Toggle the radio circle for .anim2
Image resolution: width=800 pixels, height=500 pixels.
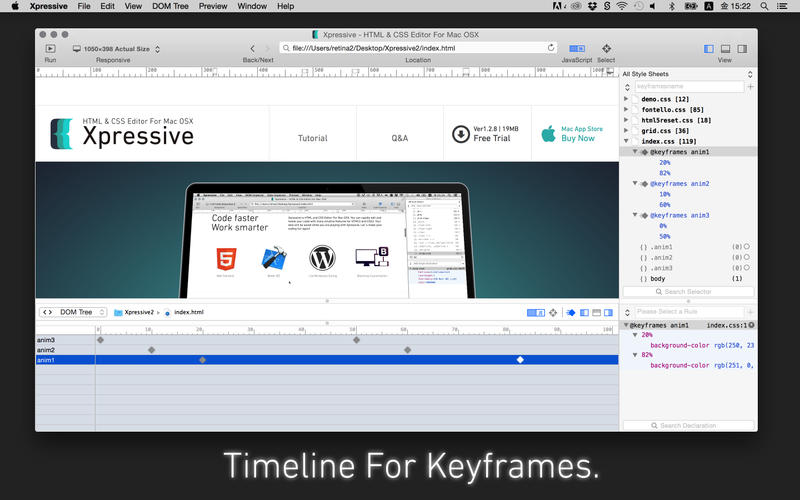tap(747, 257)
